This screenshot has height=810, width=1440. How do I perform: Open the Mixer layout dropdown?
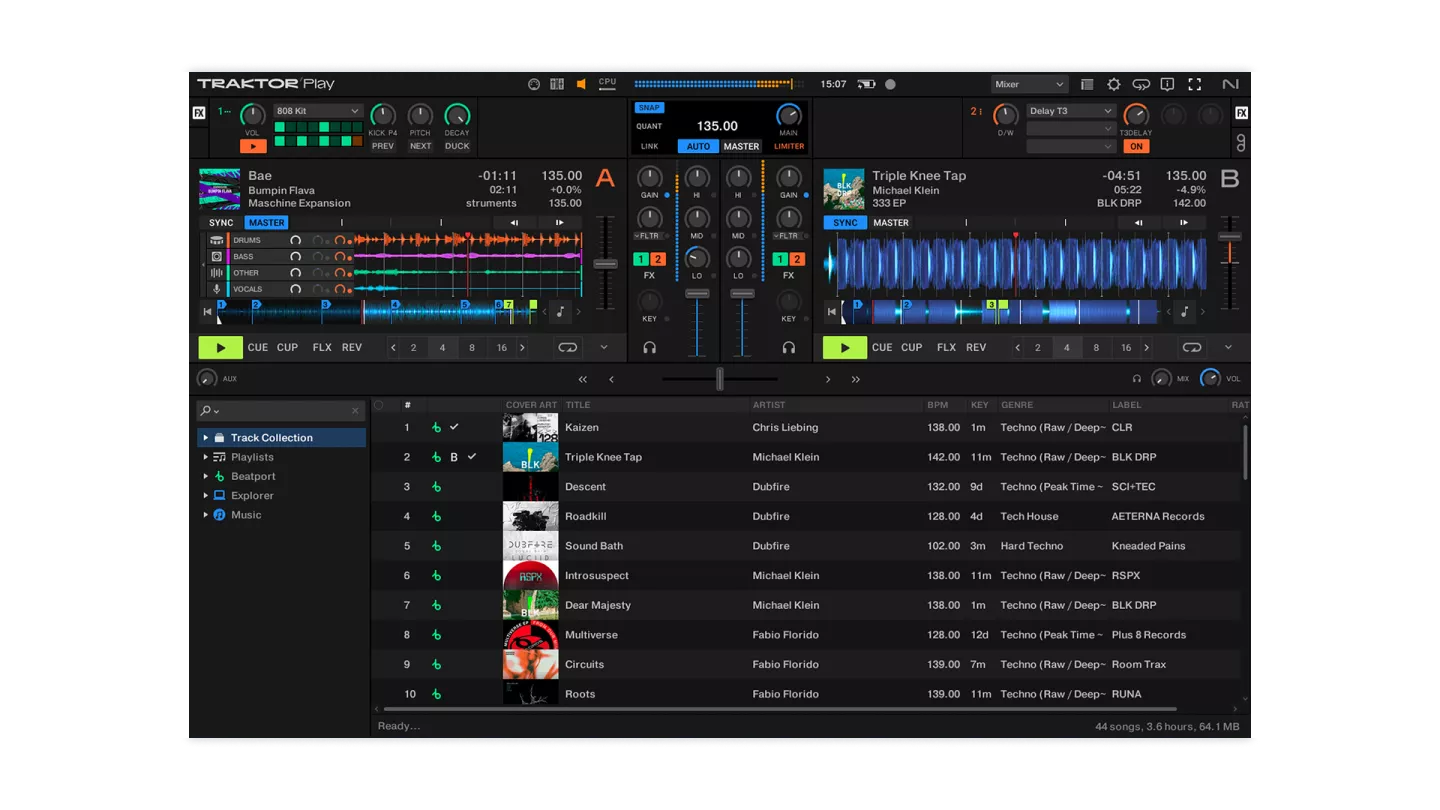click(1029, 85)
